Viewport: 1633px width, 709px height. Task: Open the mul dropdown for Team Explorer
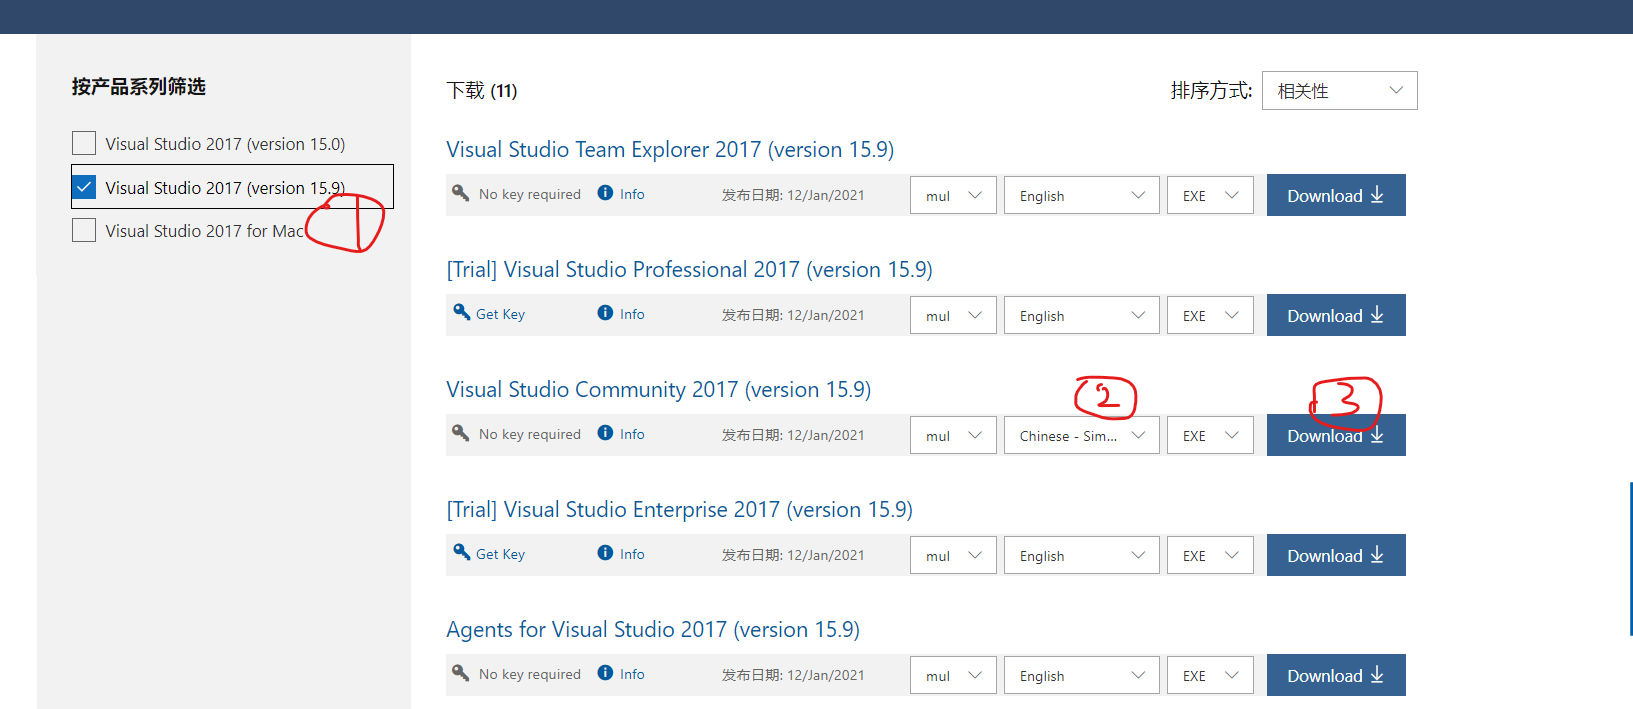point(953,195)
